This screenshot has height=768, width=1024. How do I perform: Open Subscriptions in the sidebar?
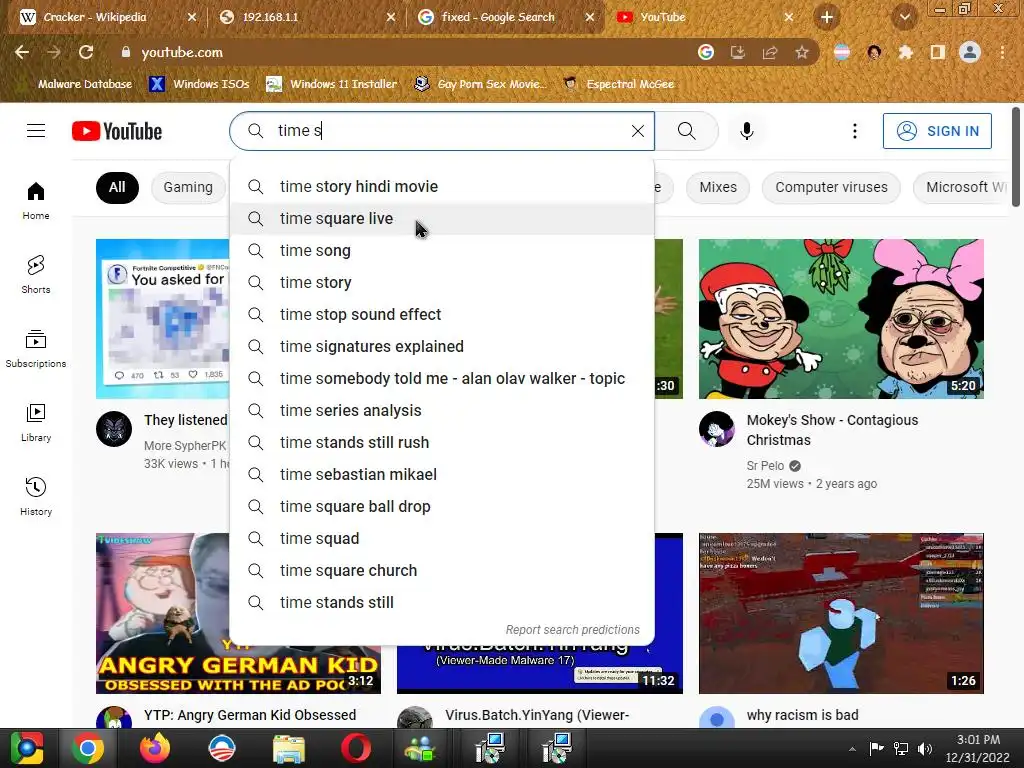coord(36,348)
